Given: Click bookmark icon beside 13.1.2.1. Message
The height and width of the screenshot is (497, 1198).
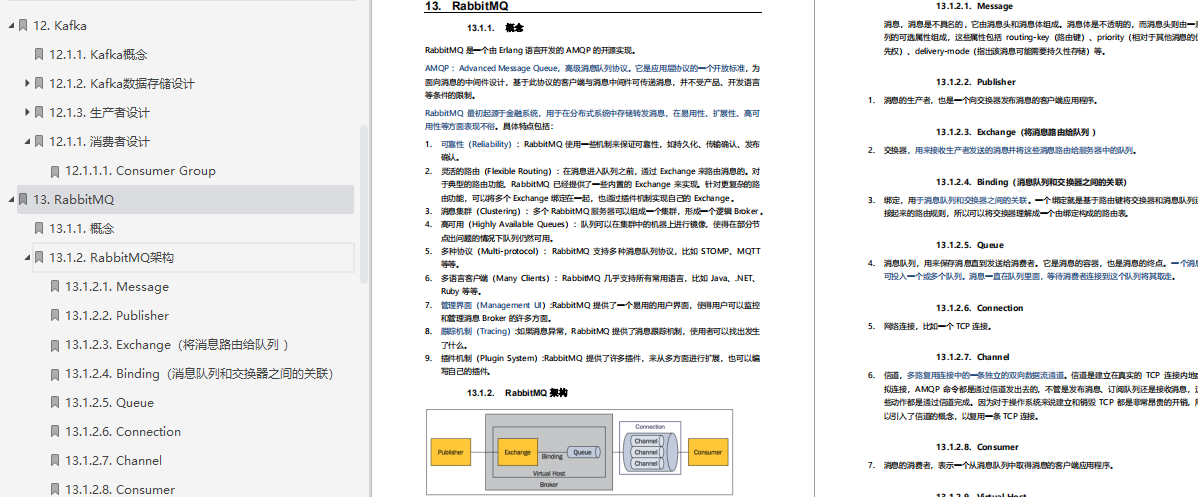Looking at the screenshot, I should pos(55,287).
